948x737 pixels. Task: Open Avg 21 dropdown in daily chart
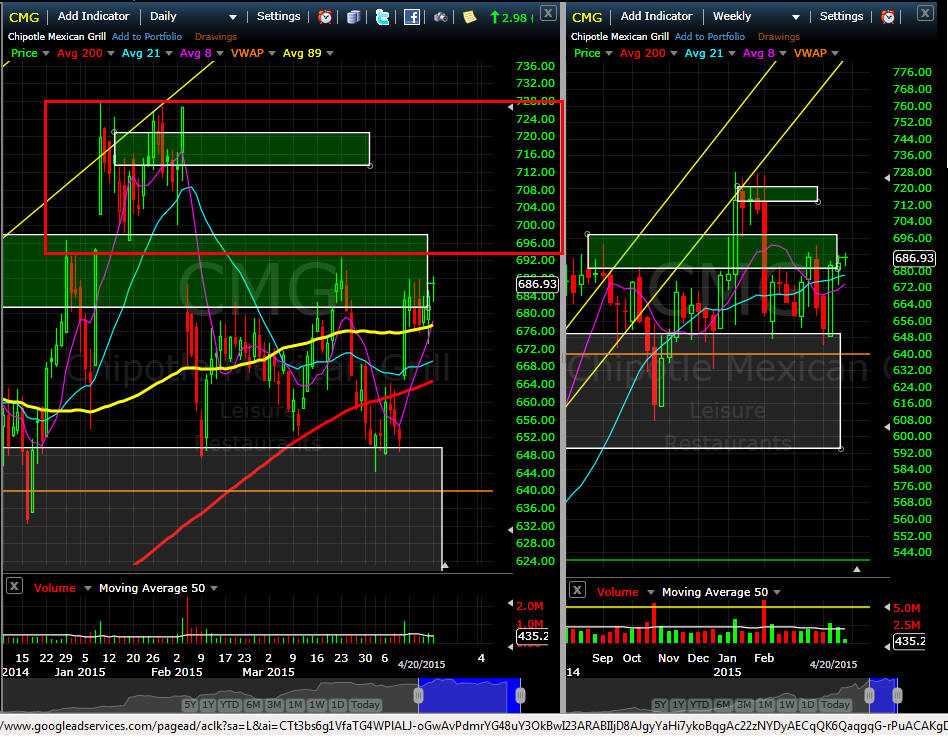(x=169, y=53)
